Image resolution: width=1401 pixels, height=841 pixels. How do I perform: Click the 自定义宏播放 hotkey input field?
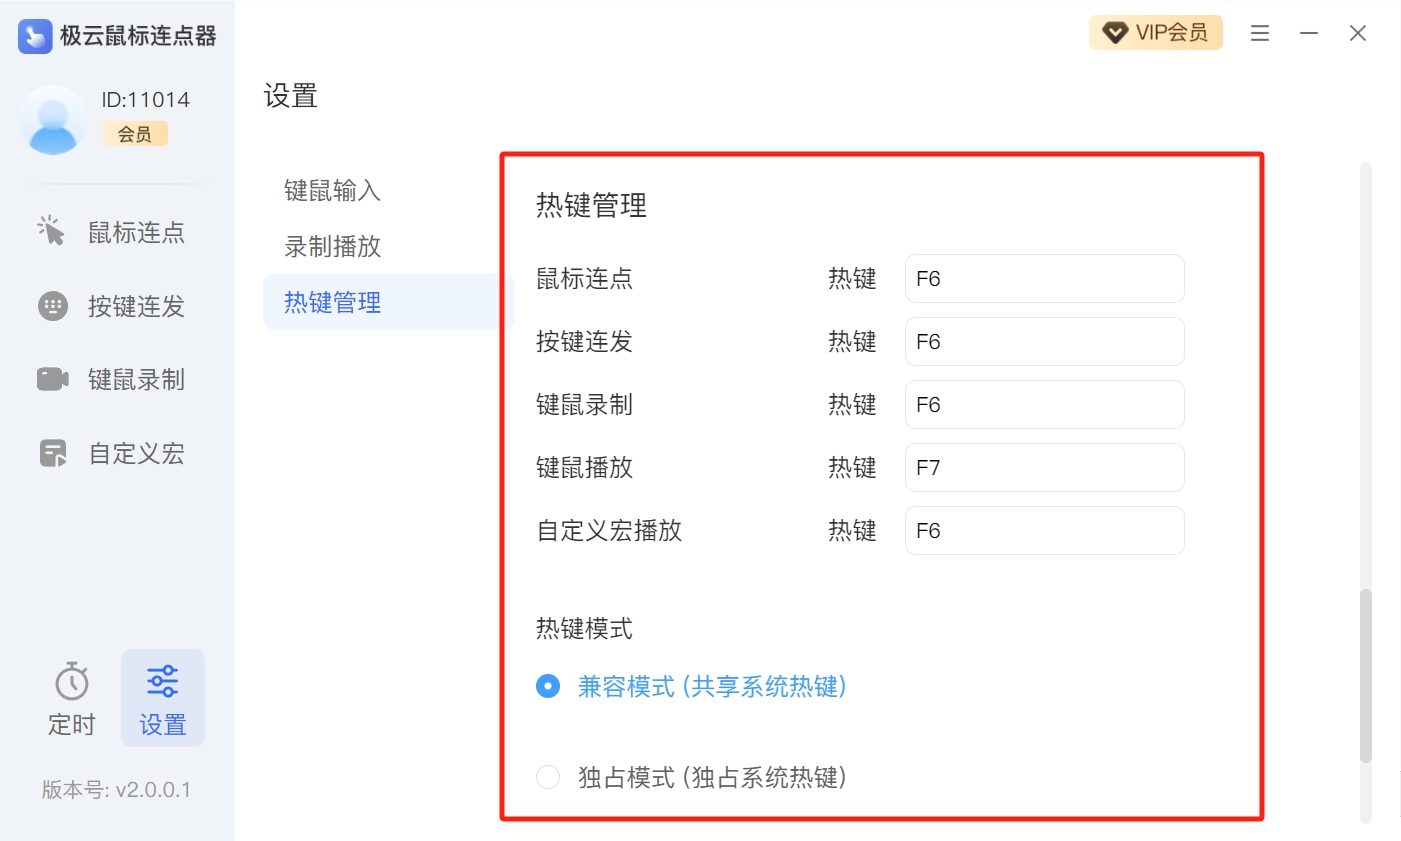[x=1044, y=530]
